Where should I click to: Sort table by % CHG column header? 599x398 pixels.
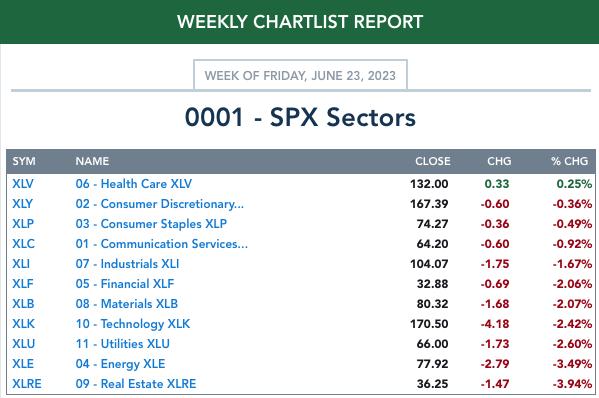coord(569,161)
